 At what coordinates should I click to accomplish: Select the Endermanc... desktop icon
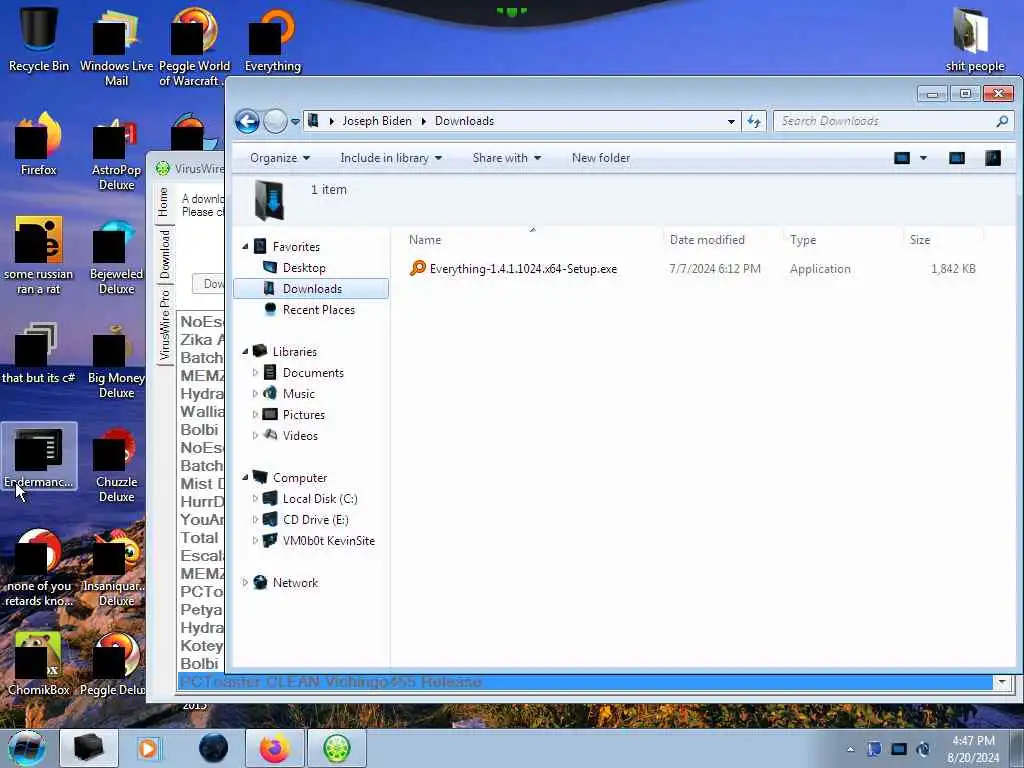[39, 456]
